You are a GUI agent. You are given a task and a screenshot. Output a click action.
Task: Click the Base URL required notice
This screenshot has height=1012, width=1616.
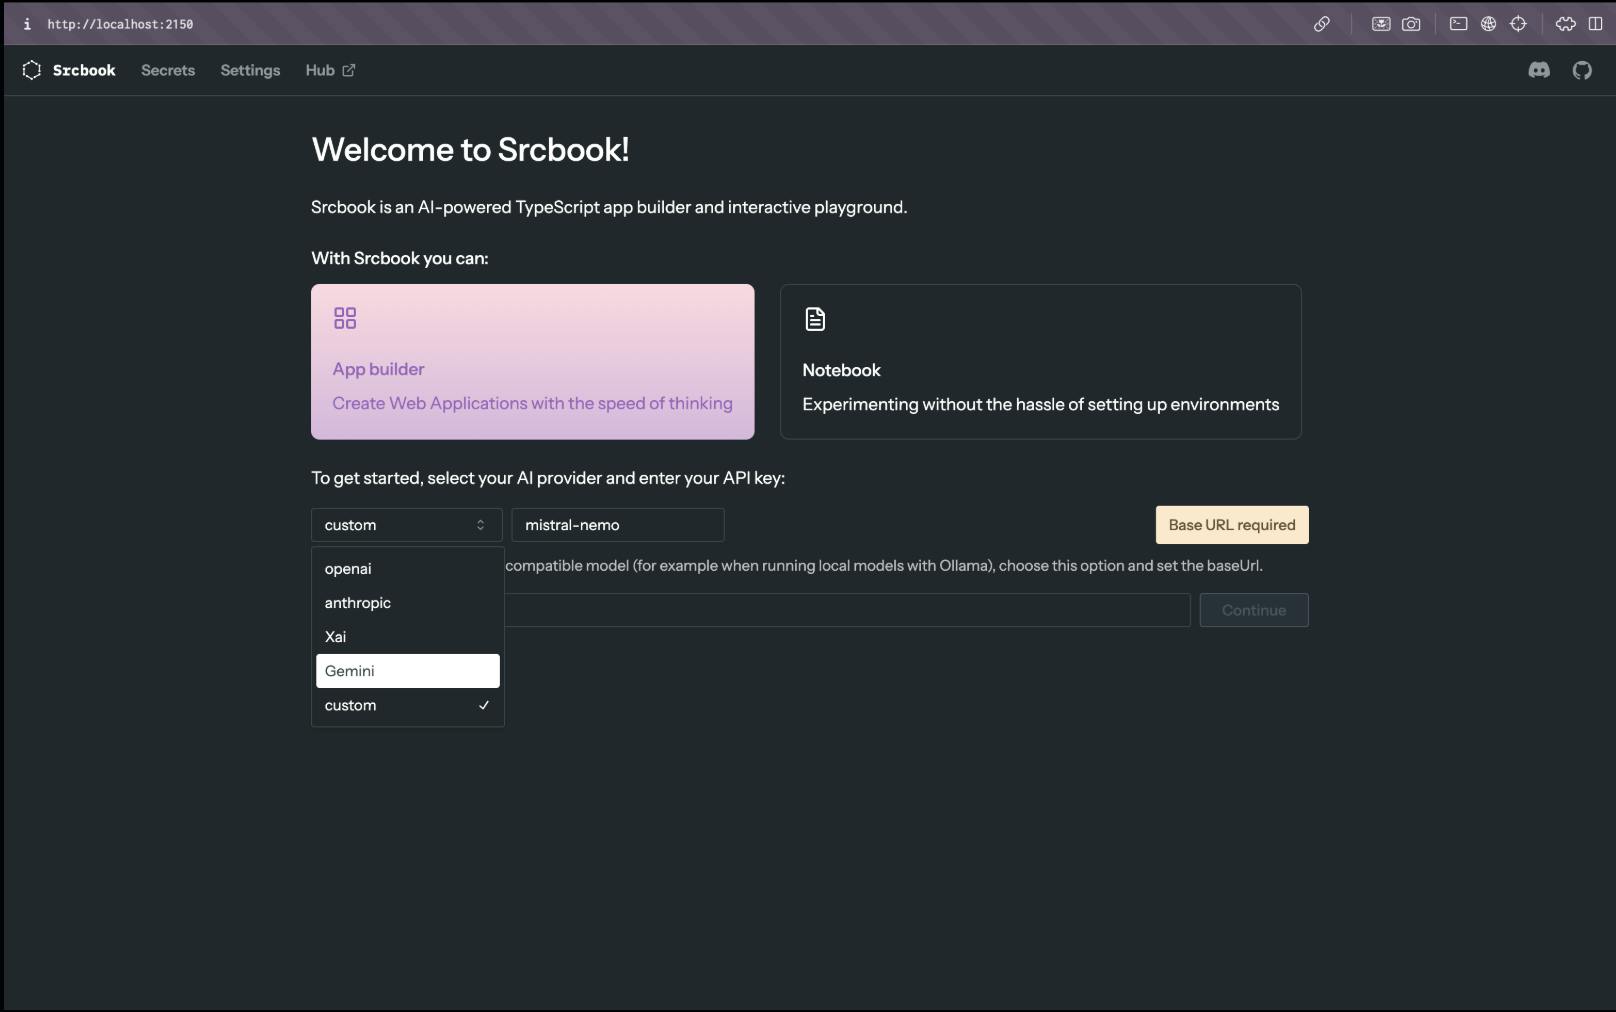[1232, 525]
